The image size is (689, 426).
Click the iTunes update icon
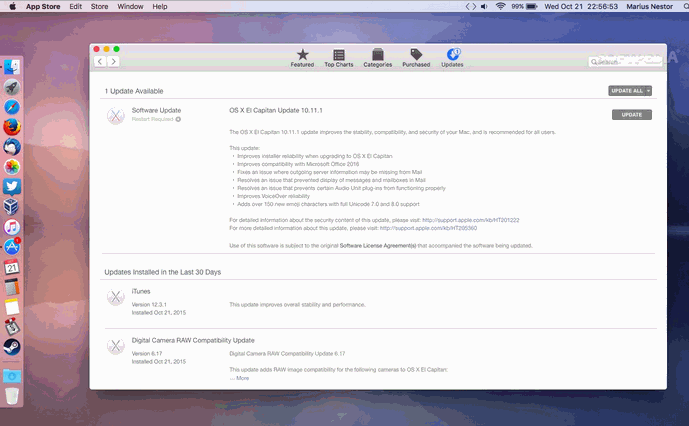click(116, 297)
